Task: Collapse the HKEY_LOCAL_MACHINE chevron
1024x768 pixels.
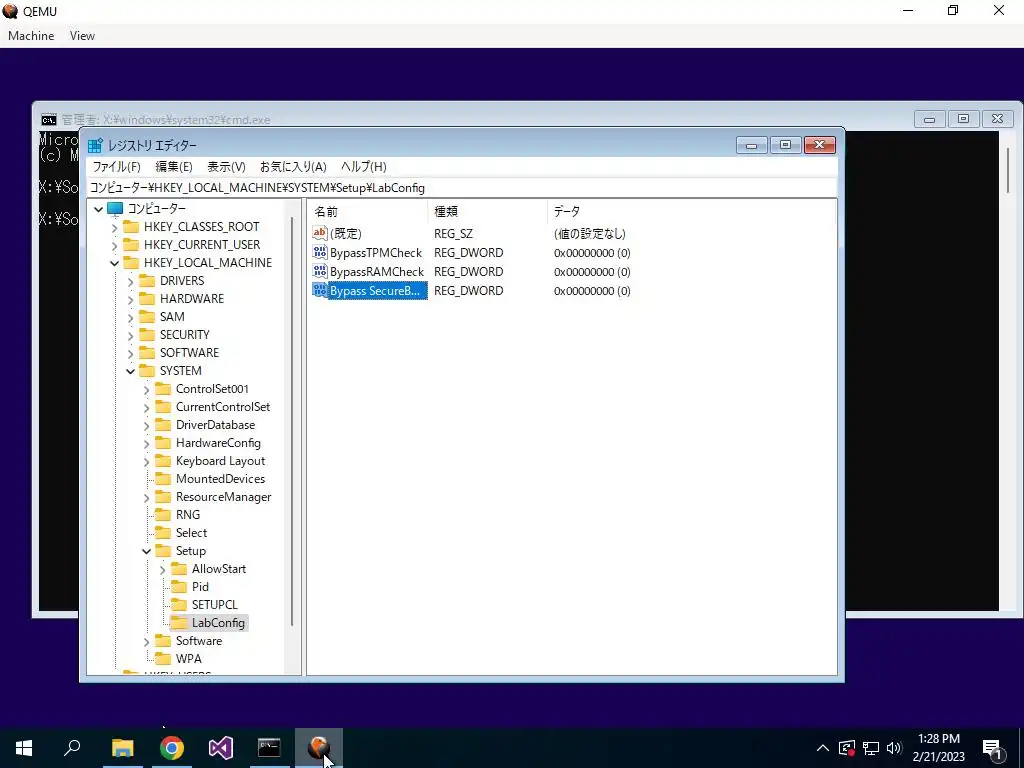Action: tap(114, 263)
